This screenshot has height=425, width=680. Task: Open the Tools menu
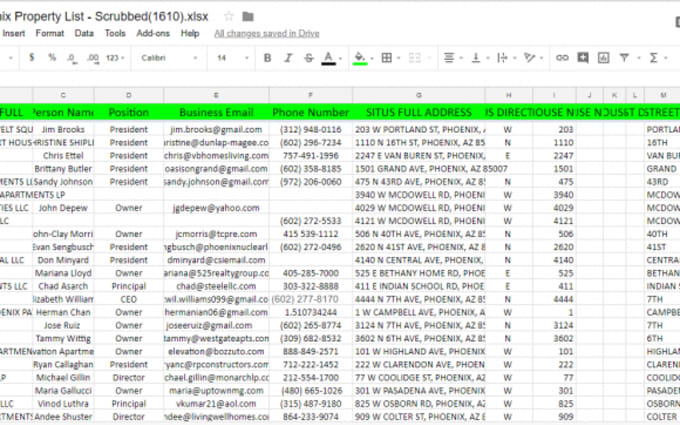[115, 33]
